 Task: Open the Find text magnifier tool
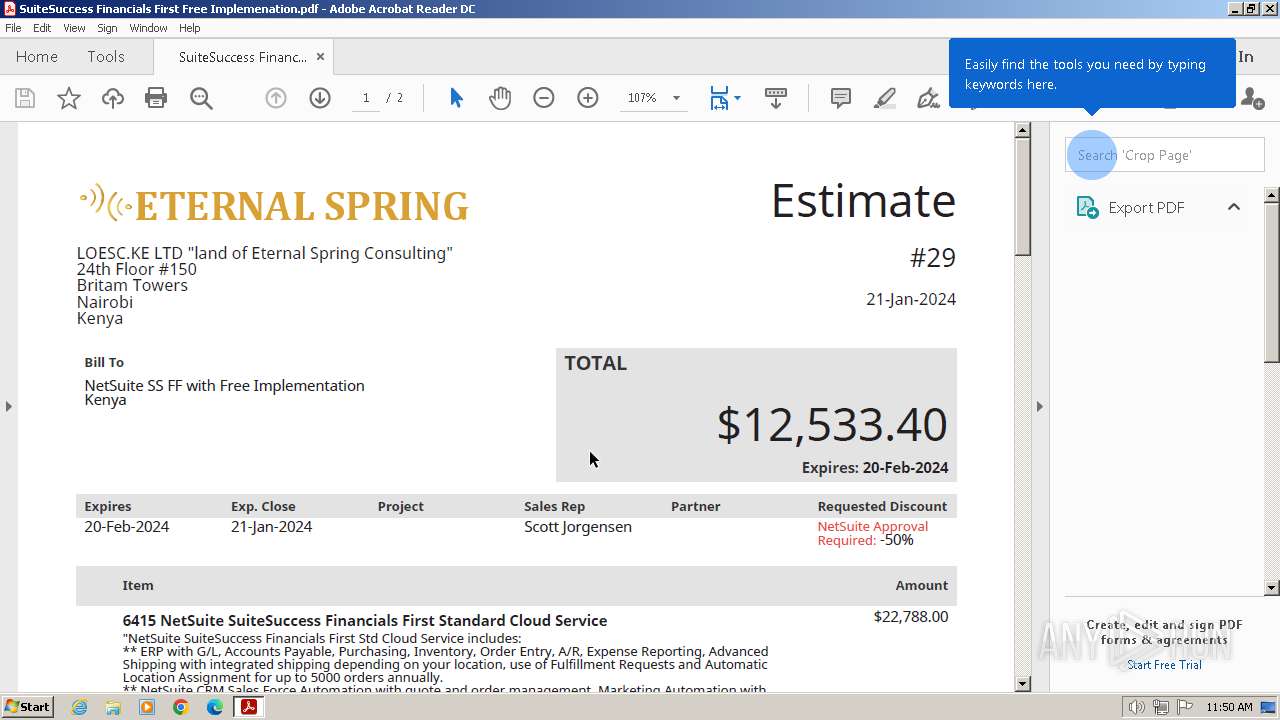tap(201, 98)
